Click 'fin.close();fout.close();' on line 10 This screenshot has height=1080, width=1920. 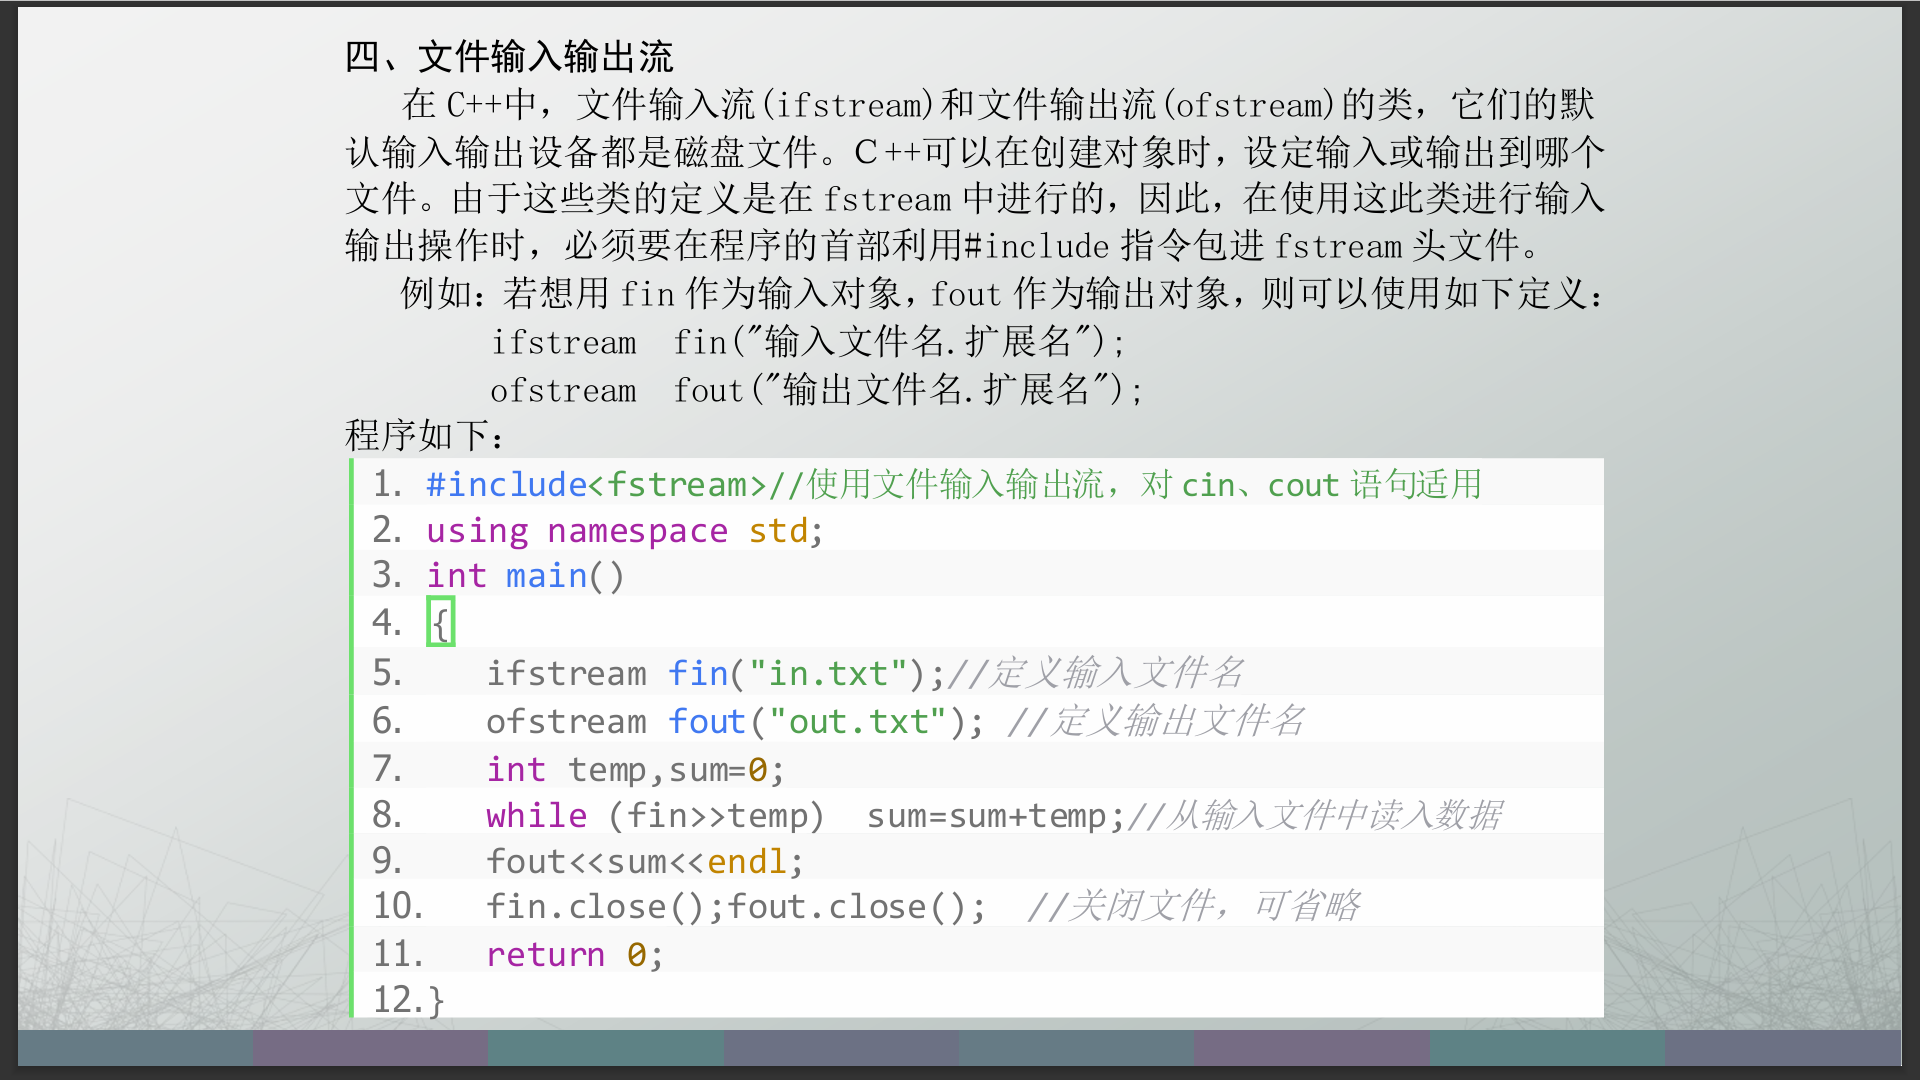tap(735, 907)
